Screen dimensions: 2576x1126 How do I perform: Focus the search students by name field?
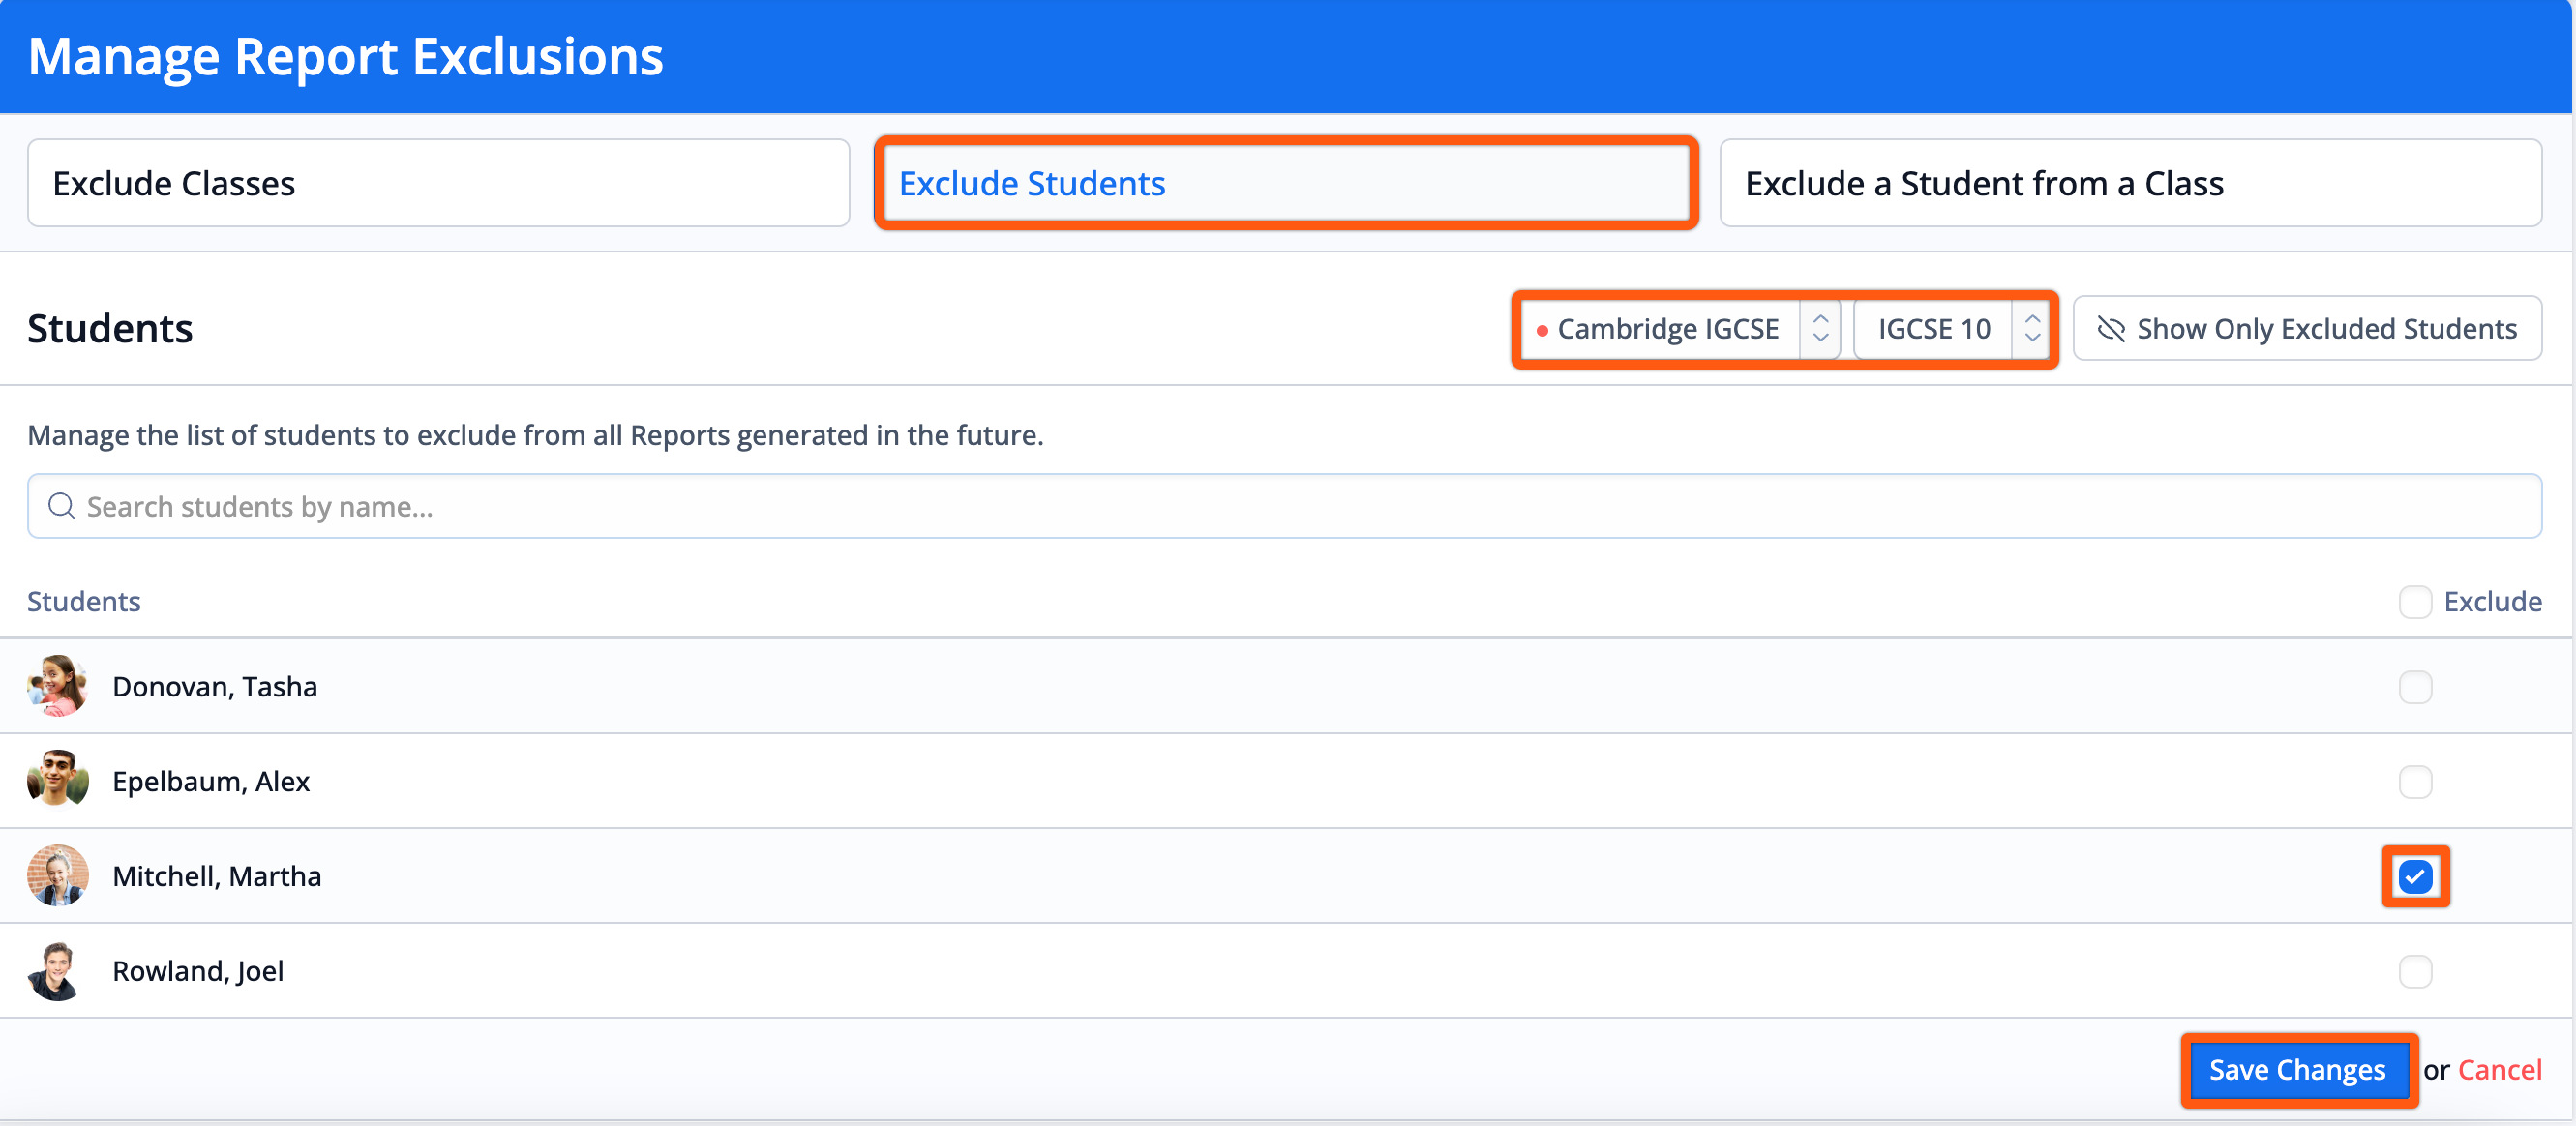pos(1300,506)
